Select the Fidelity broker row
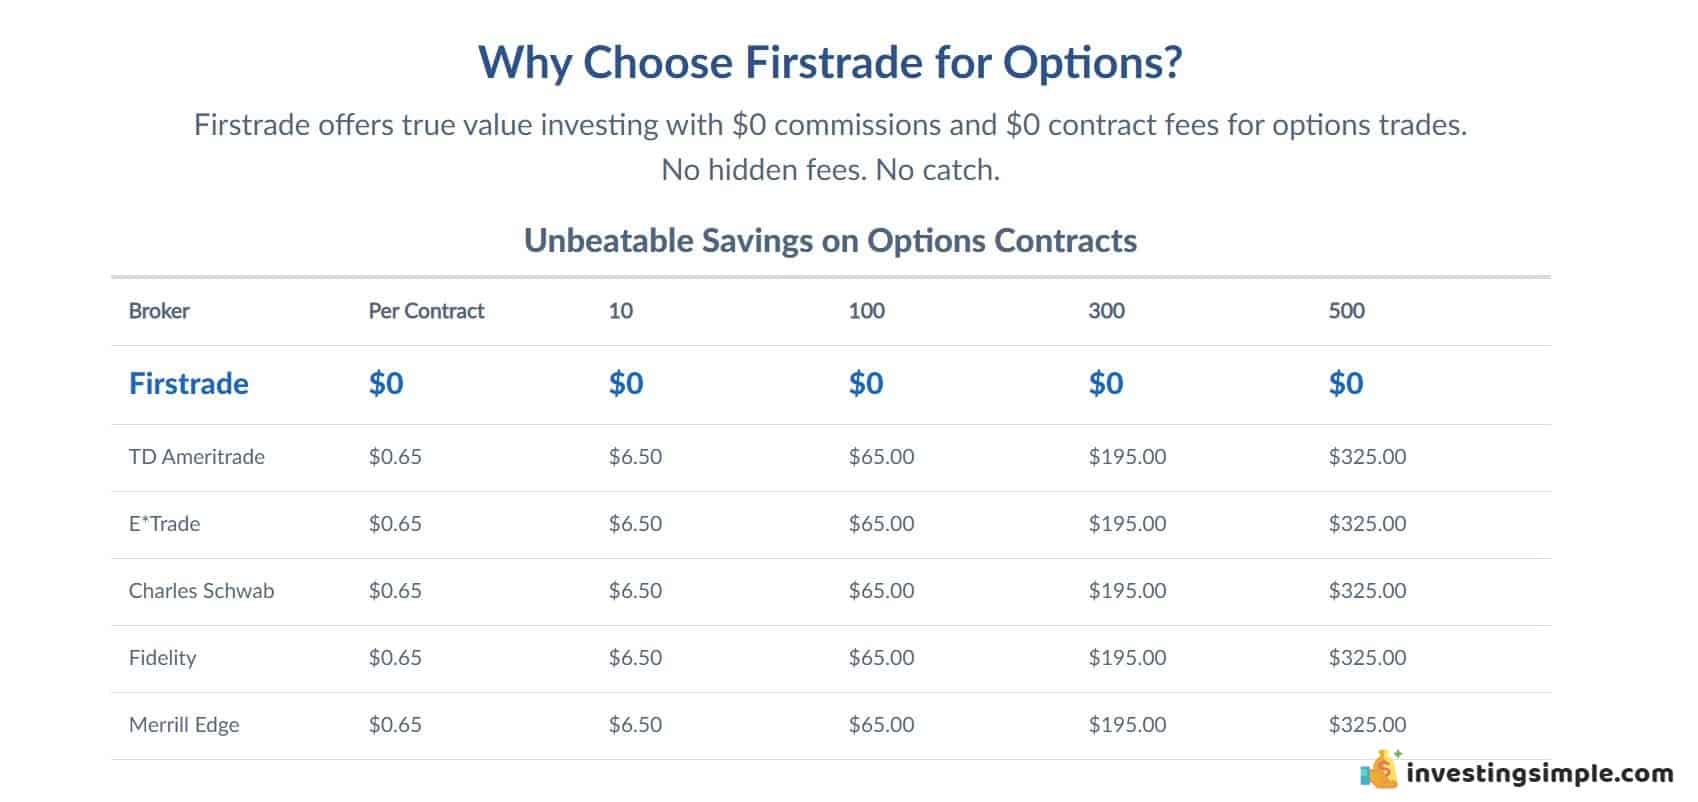Image resolution: width=1698 pixels, height=802 pixels. [830, 658]
